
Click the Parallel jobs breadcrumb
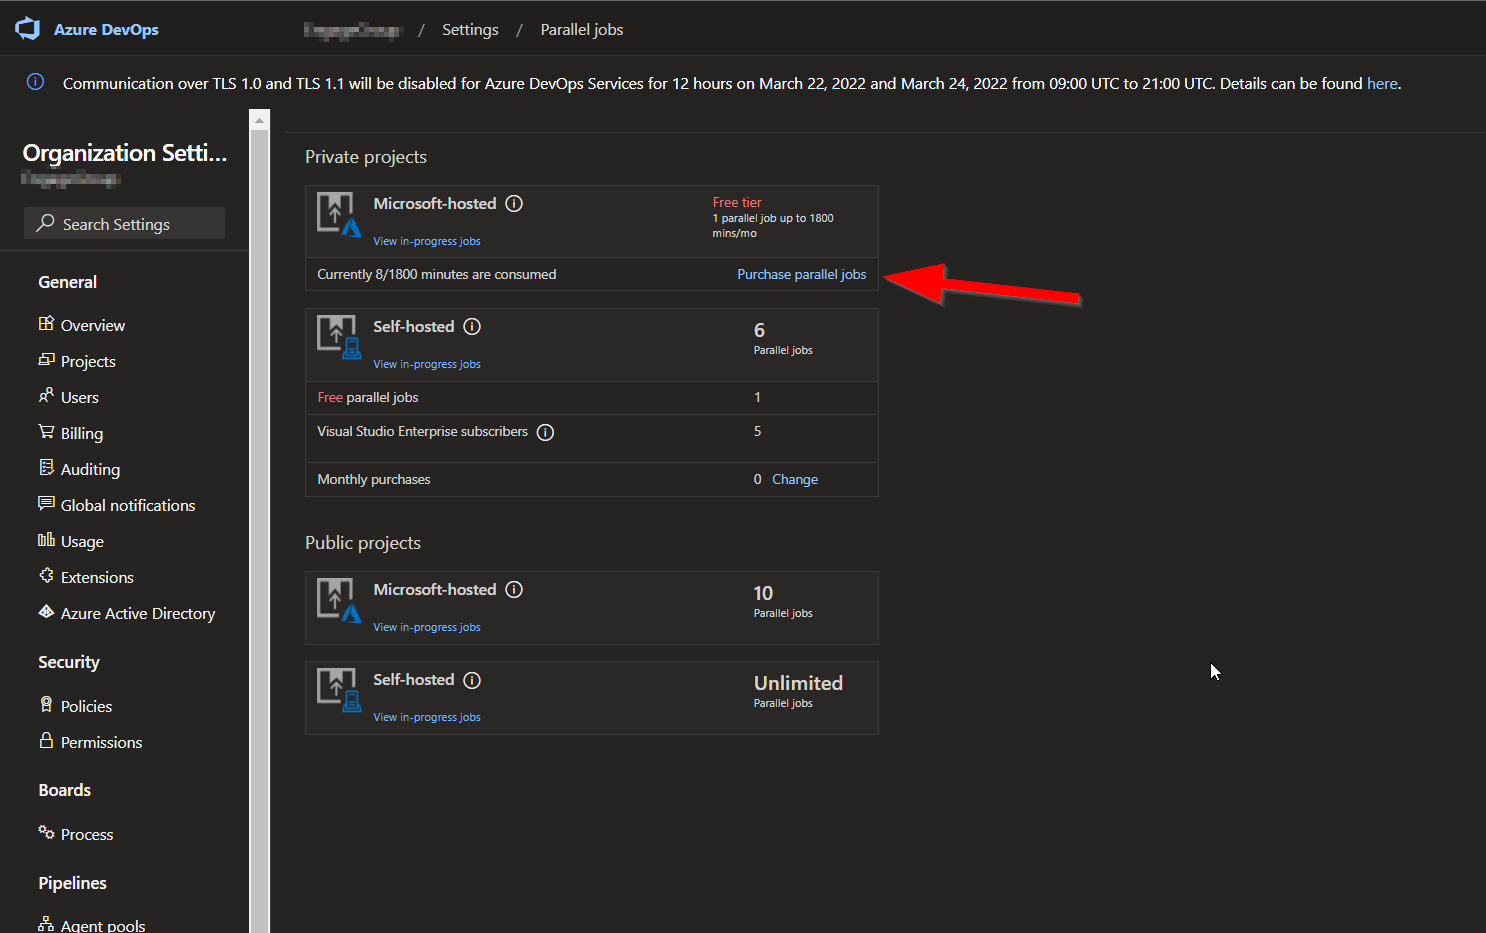[582, 30]
